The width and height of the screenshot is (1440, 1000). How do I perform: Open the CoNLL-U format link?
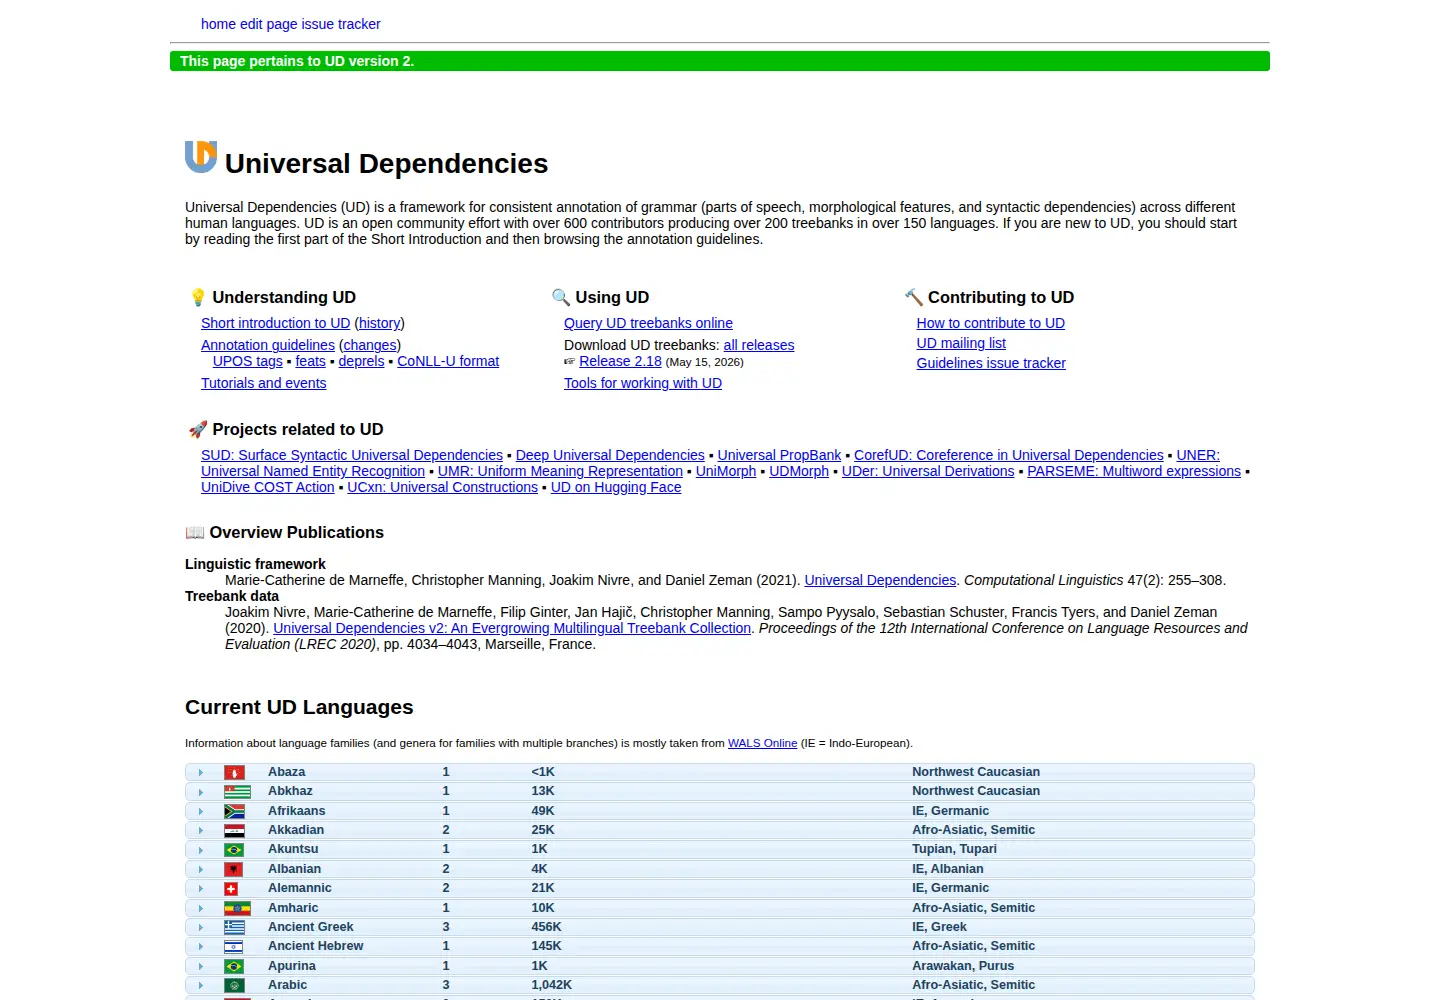point(448,361)
